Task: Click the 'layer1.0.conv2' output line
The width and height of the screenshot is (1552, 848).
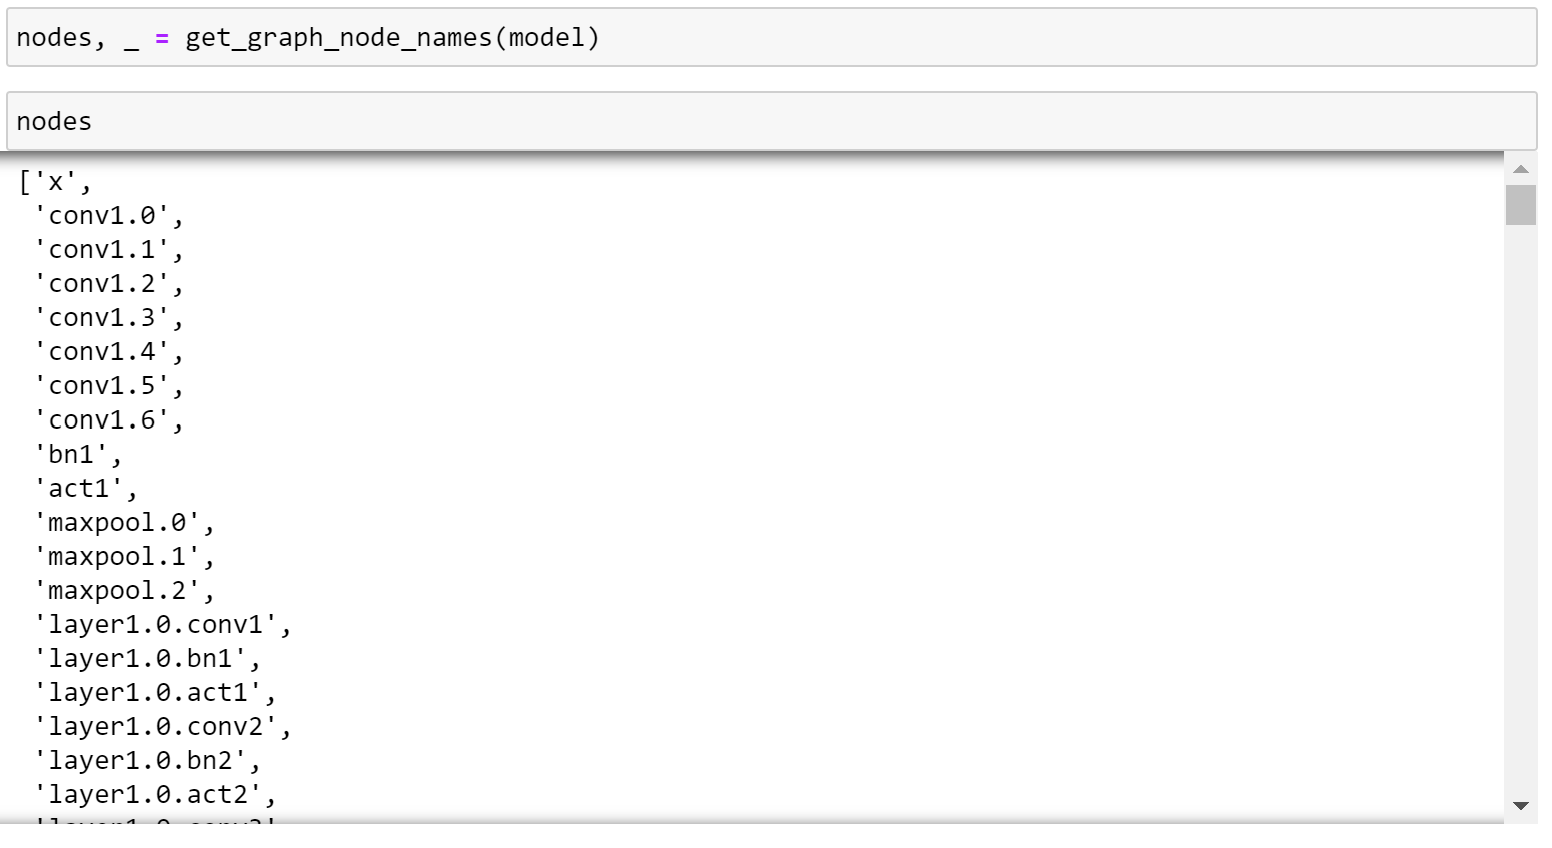Action: (163, 726)
